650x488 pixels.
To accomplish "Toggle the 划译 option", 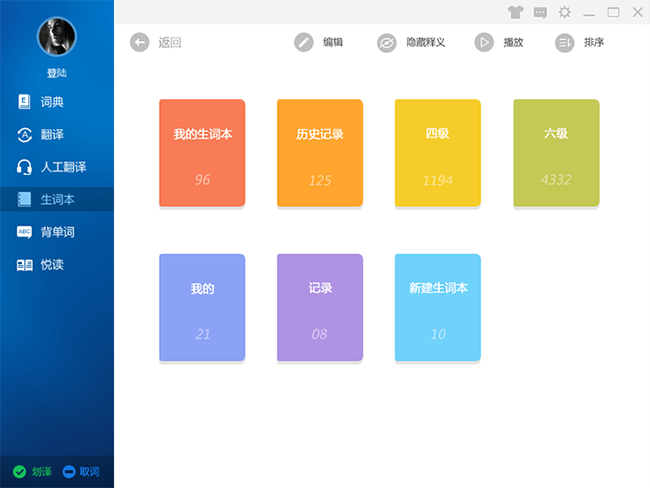I will point(31,472).
